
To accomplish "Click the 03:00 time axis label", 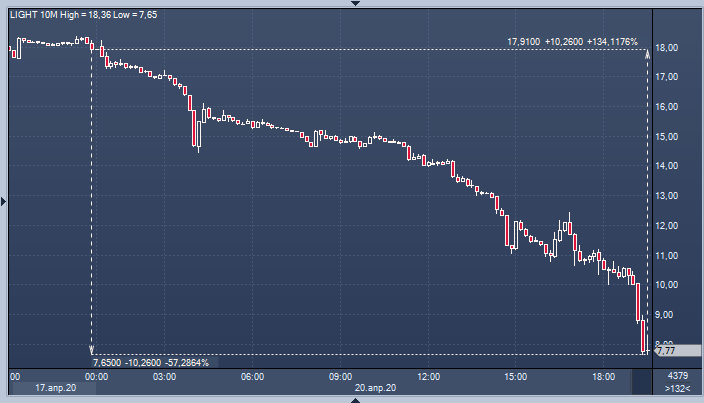I will (166, 376).
